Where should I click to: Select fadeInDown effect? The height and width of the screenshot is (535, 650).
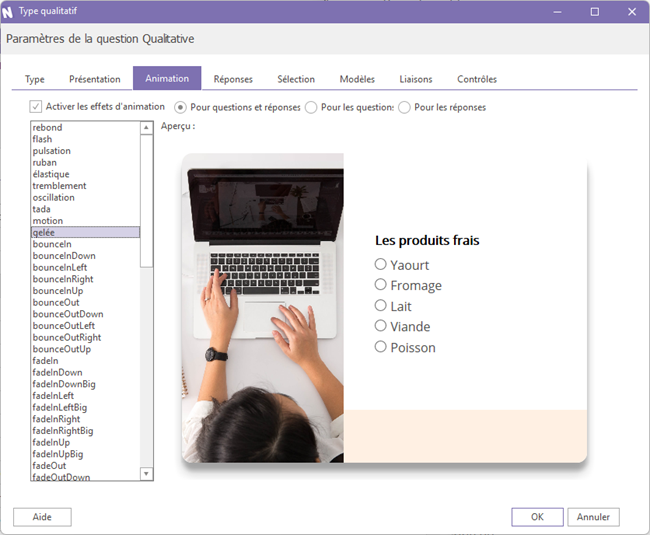(x=86, y=372)
